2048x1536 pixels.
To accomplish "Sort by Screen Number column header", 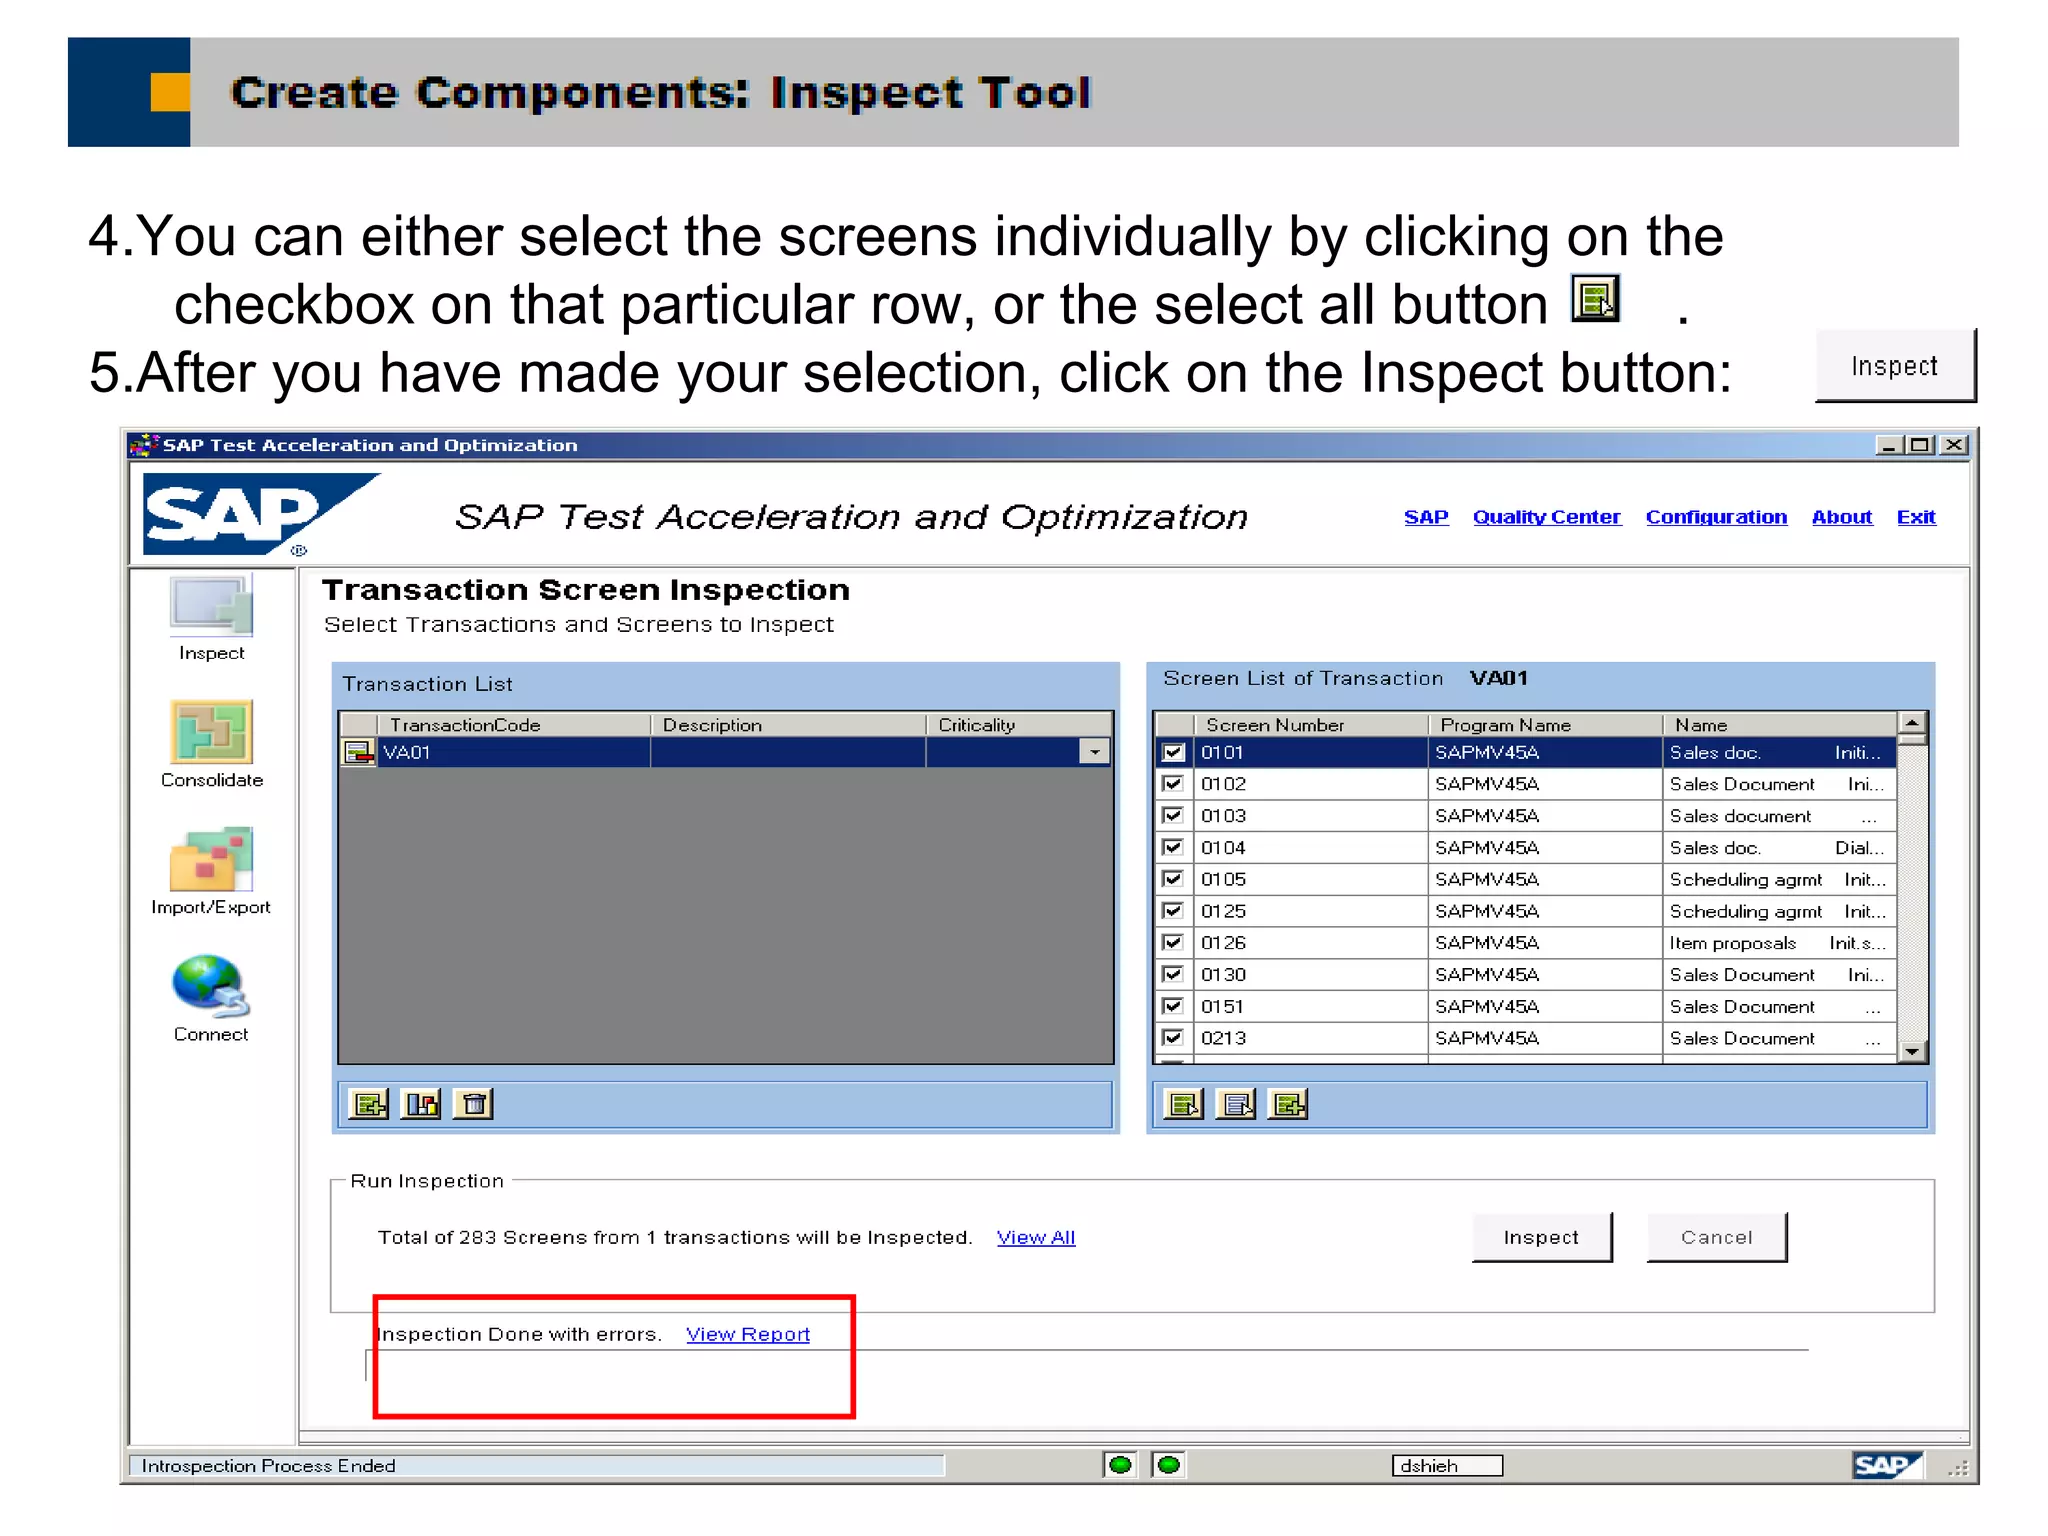I will pyautogui.click(x=1311, y=725).
